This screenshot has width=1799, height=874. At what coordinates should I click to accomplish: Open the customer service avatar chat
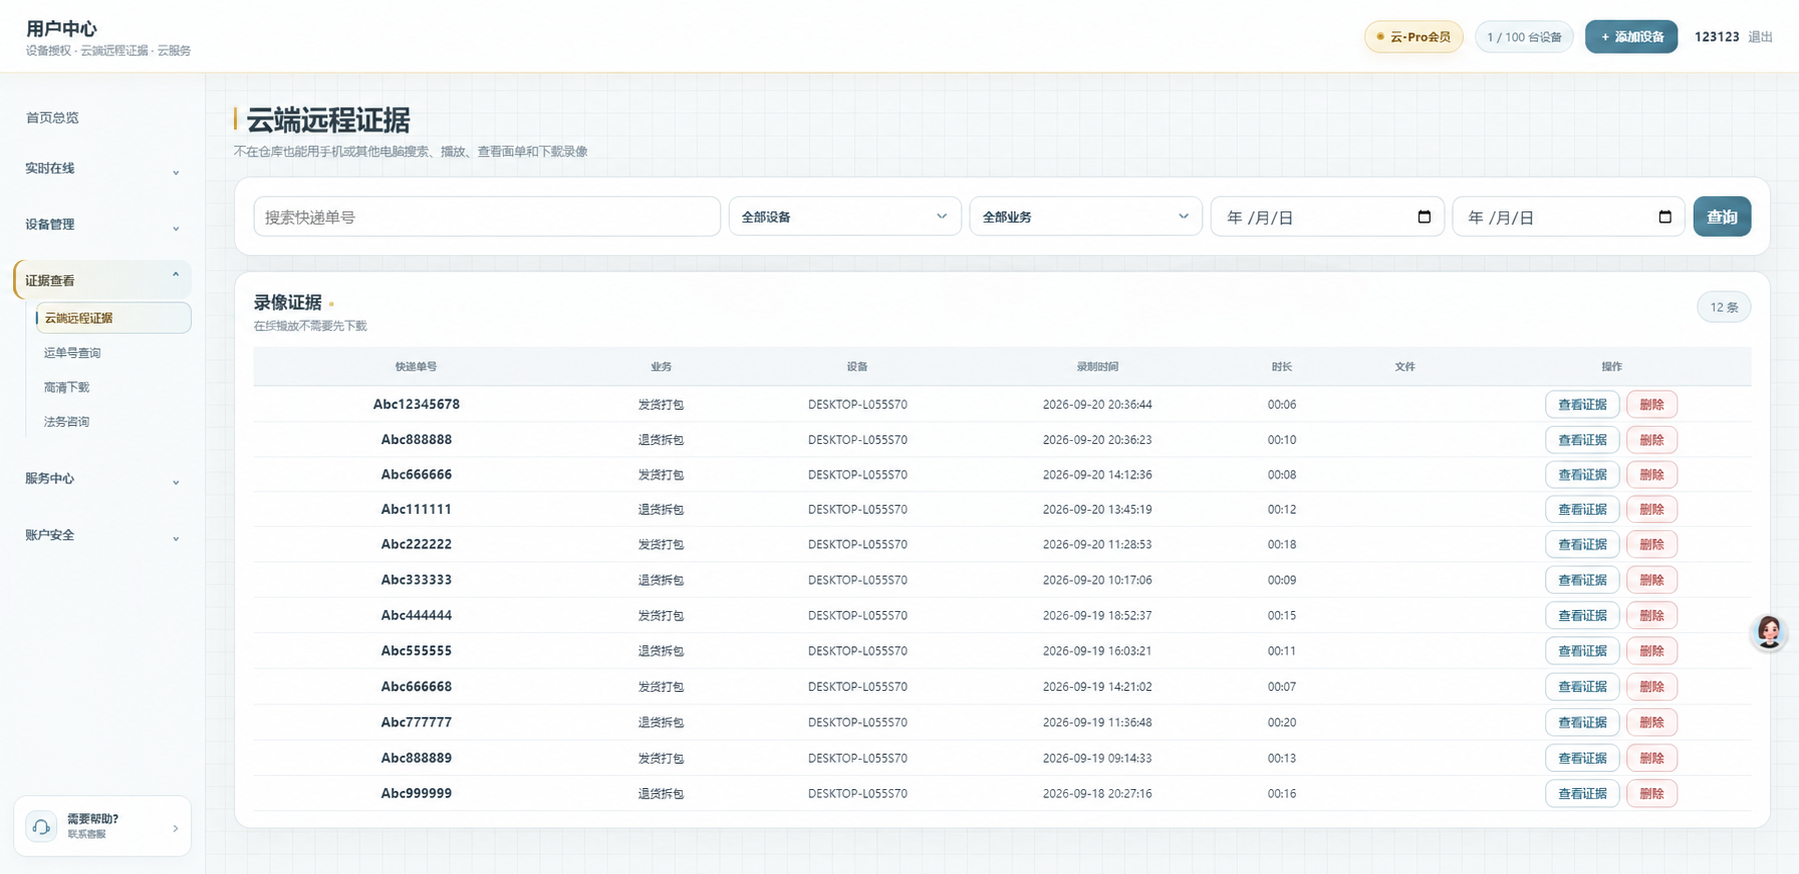click(1769, 632)
